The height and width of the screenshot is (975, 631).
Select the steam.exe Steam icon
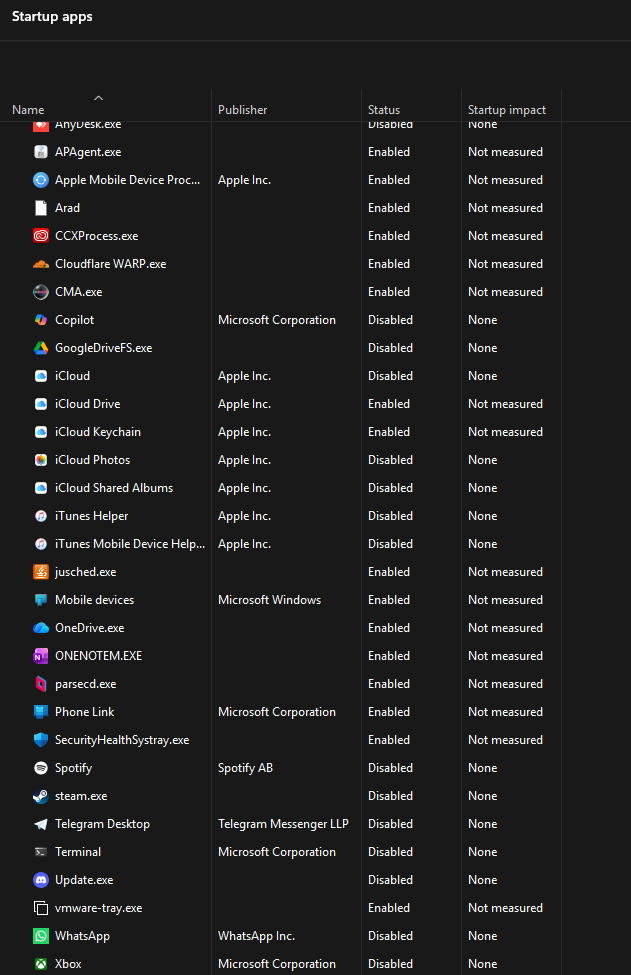click(x=41, y=795)
